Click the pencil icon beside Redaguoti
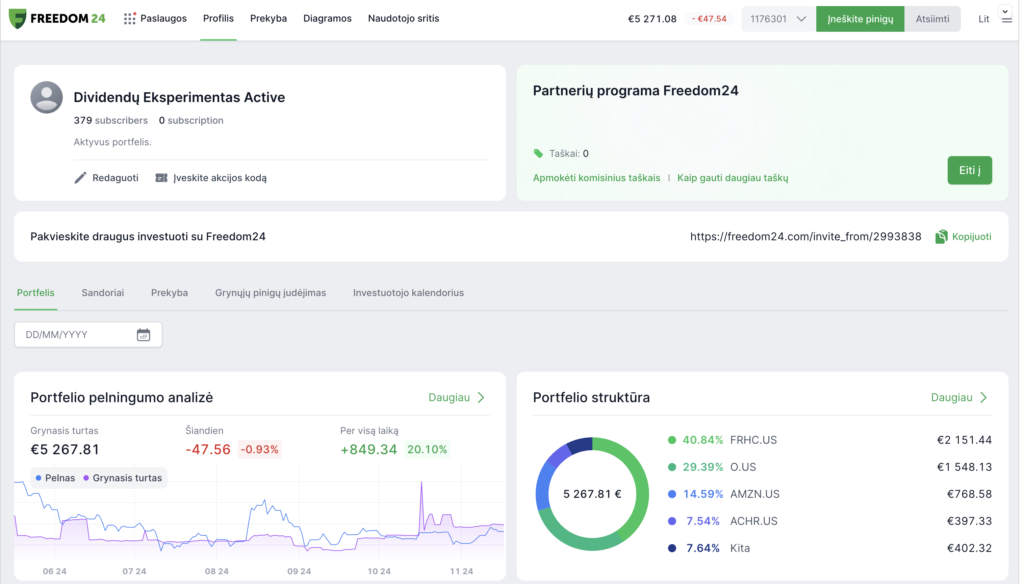Image resolution: width=1024 pixels, height=584 pixels. coord(80,178)
